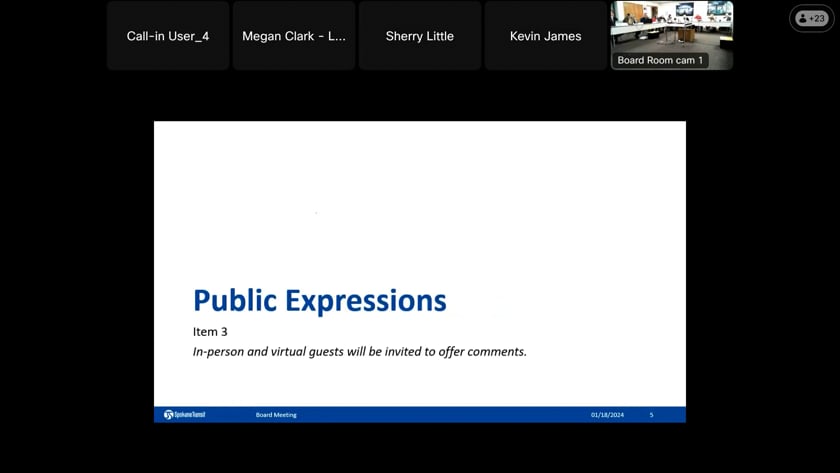
Task: Click the 'In-person and virtual guests' sentence
Action: 359,351
